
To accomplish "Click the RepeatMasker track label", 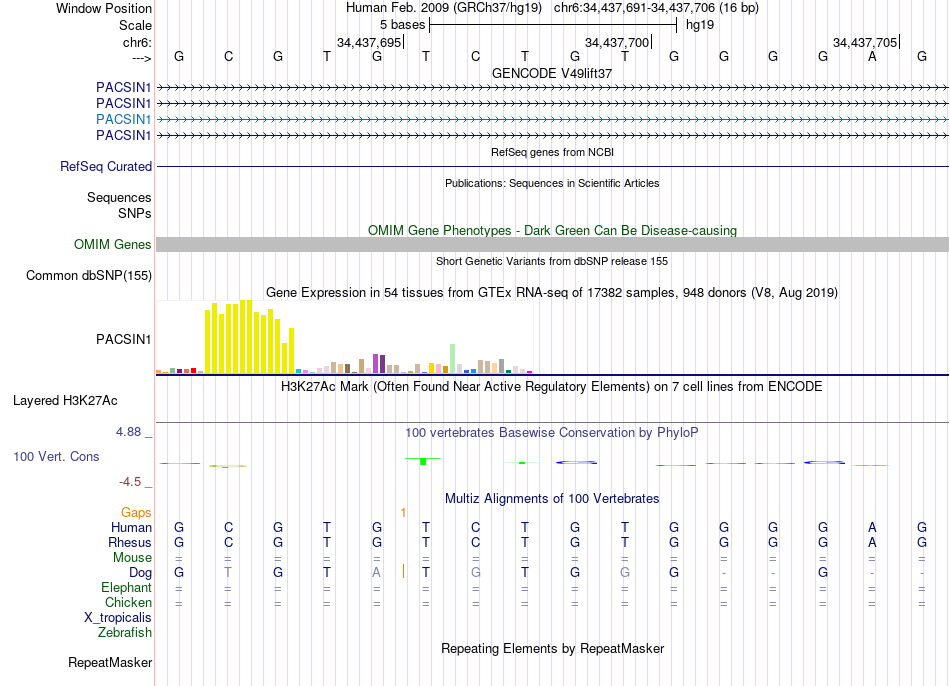I will pyautogui.click(x=110, y=662).
